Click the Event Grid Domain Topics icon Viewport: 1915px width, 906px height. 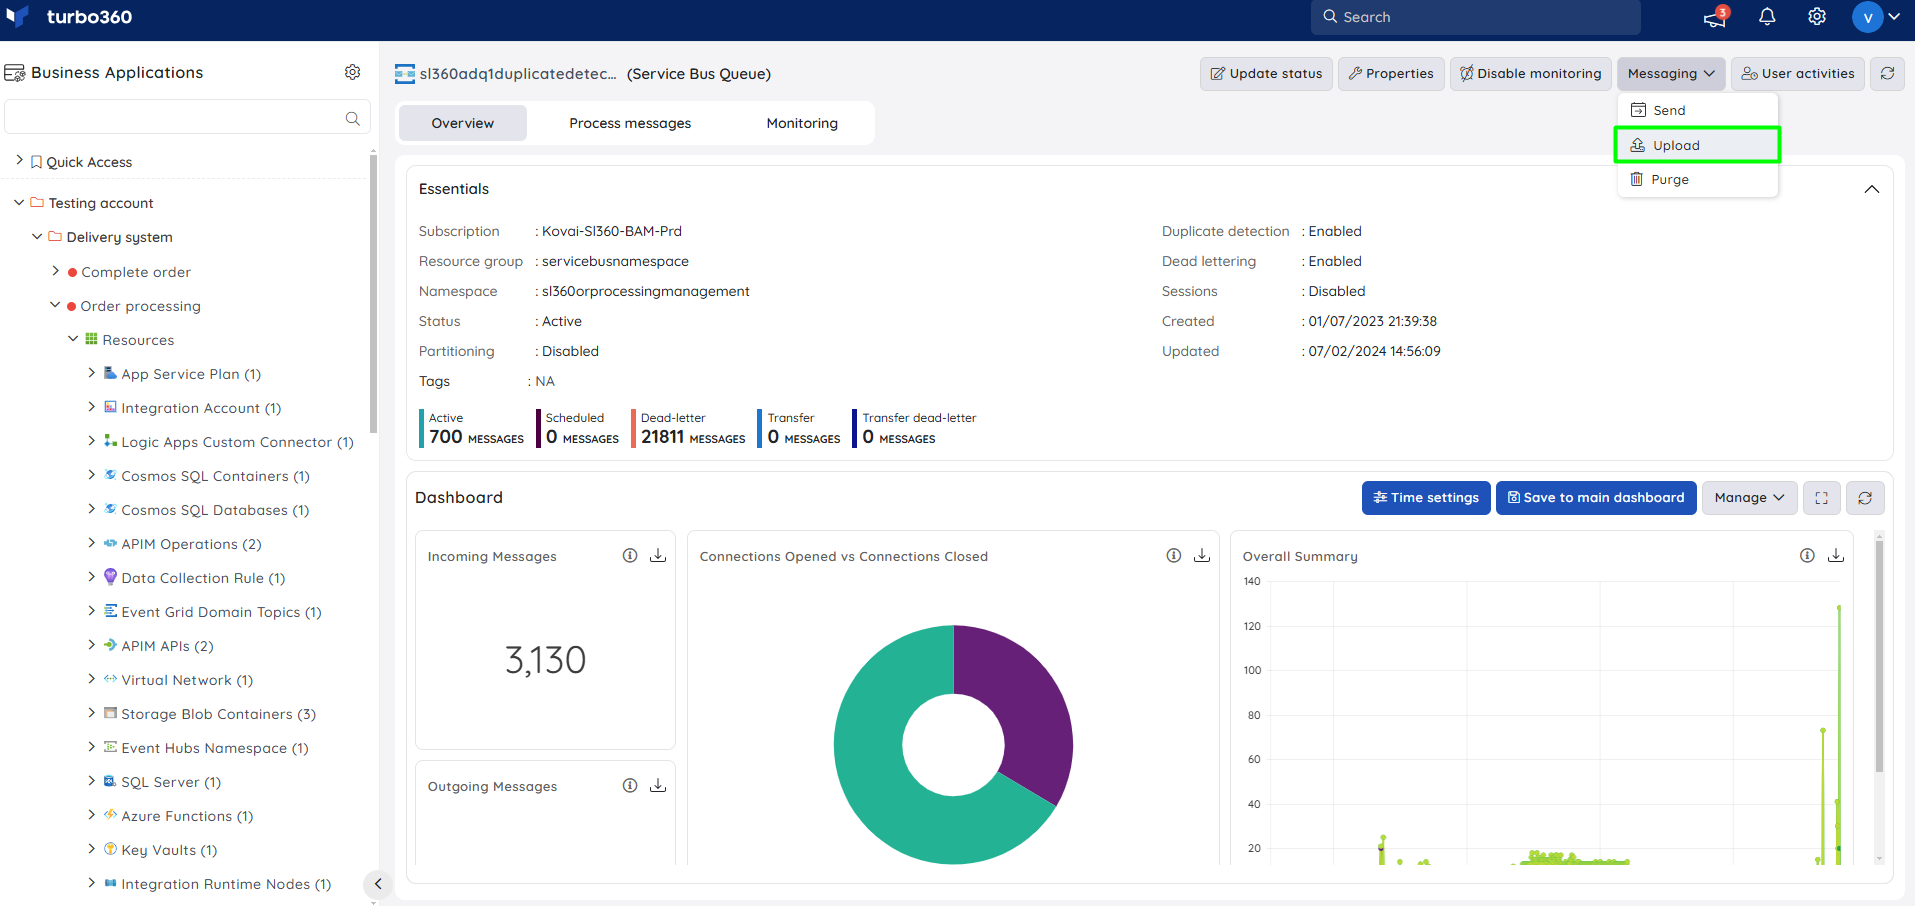tap(110, 611)
